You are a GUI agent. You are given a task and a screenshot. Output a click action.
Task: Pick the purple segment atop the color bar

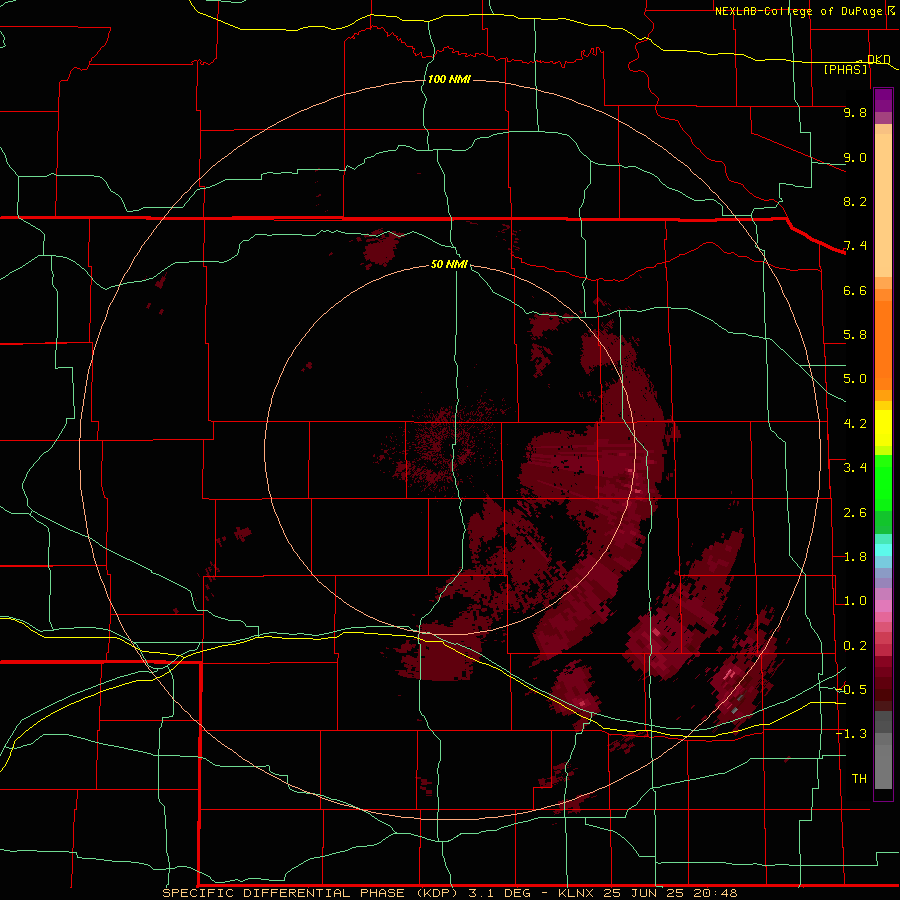click(883, 100)
